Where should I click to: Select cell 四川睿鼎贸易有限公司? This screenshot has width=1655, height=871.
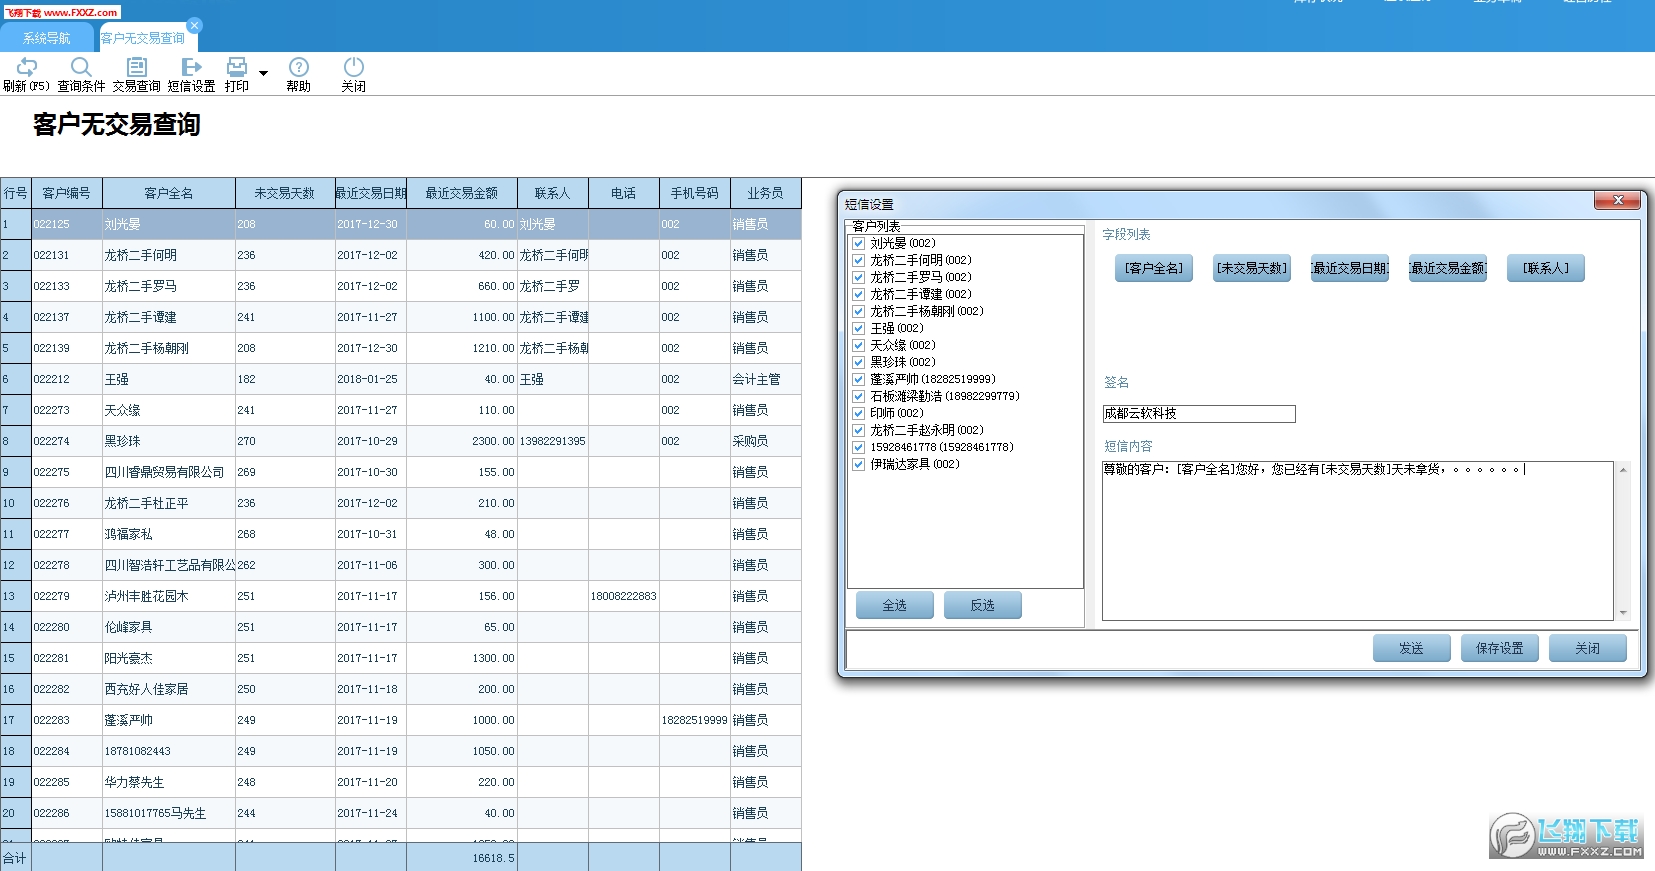168,472
